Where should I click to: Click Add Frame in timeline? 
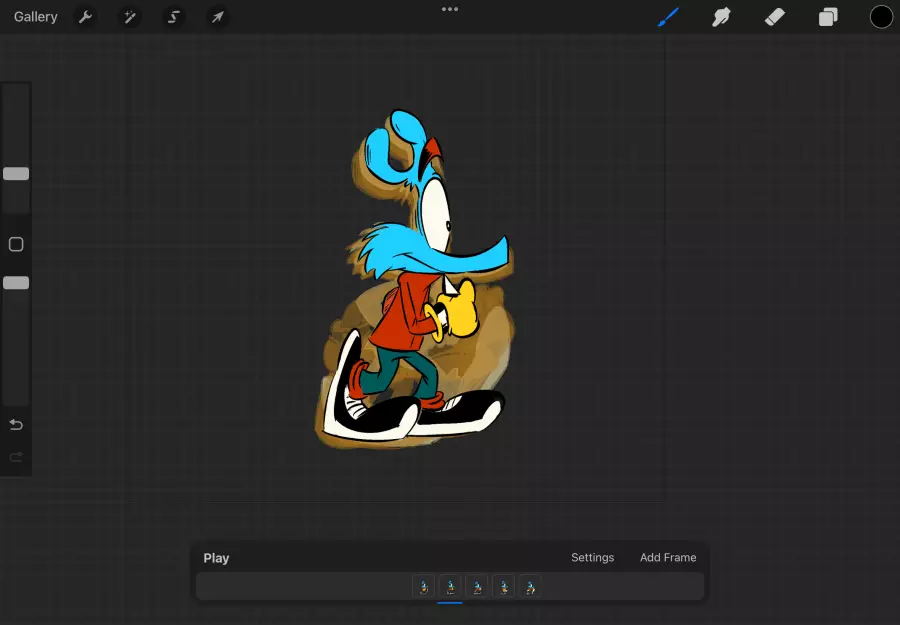pyautogui.click(x=668, y=558)
